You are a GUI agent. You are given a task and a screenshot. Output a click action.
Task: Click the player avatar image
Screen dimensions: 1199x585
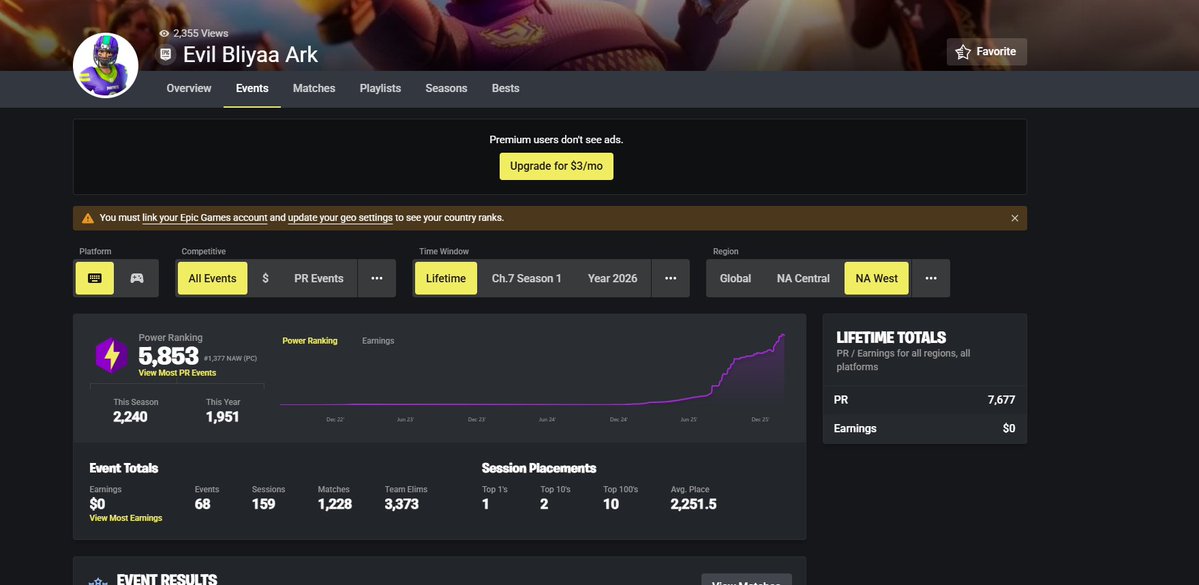pyautogui.click(x=106, y=66)
